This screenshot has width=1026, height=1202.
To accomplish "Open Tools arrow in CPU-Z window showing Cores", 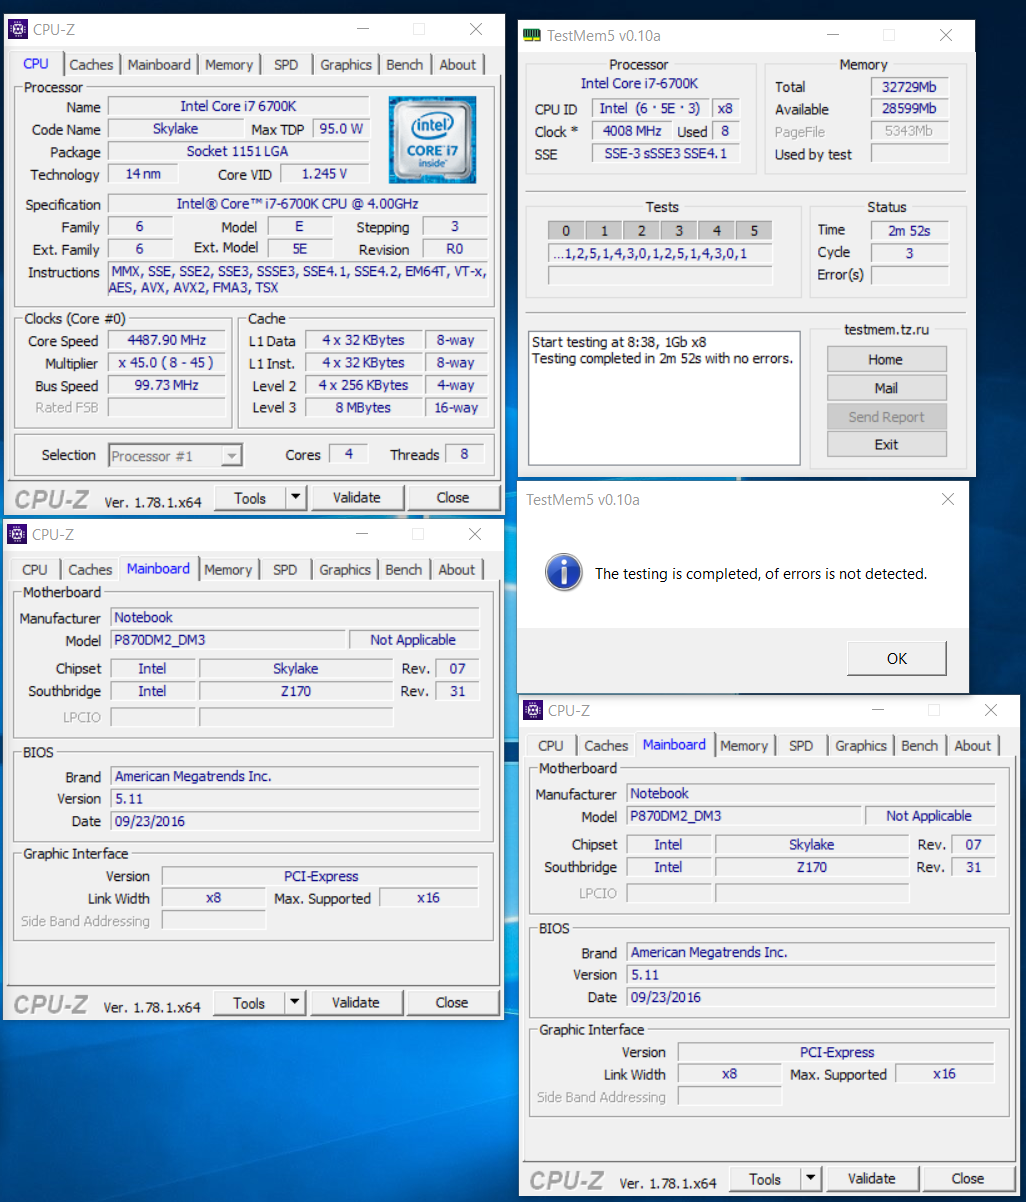I will (296, 497).
